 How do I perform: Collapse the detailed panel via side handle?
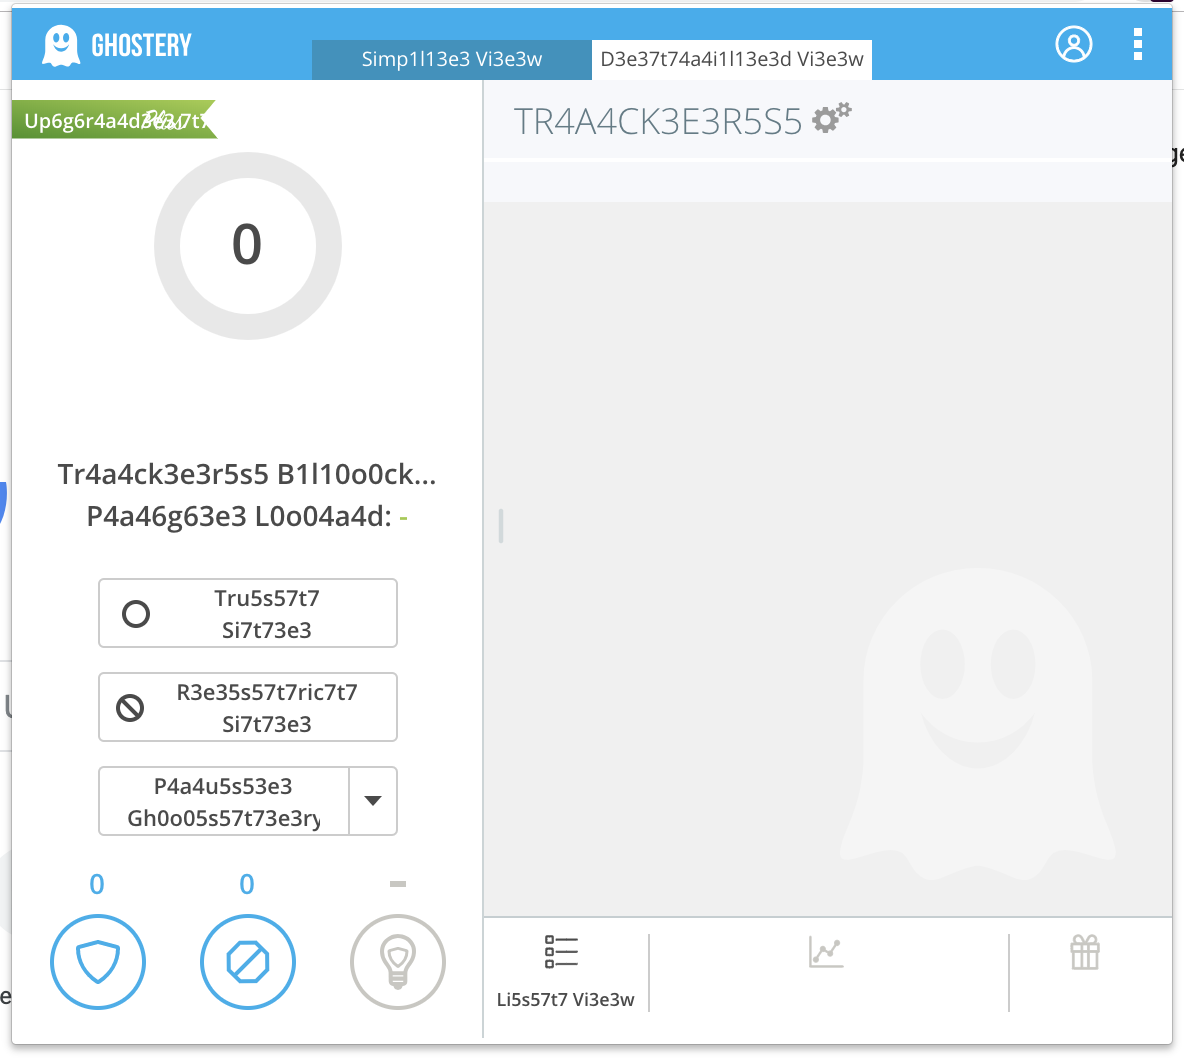501,526
